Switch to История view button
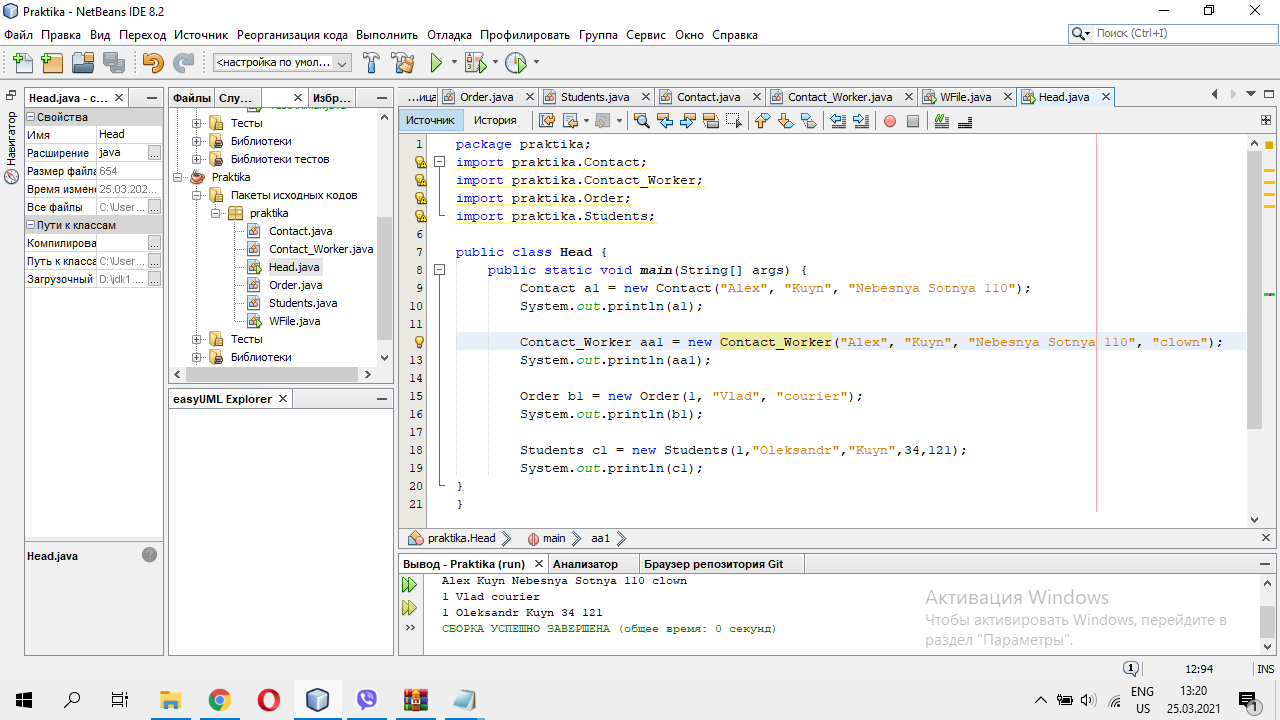The height and width of the screenshot is (720, 1280). pyautogui.click(x=495, y=120)
